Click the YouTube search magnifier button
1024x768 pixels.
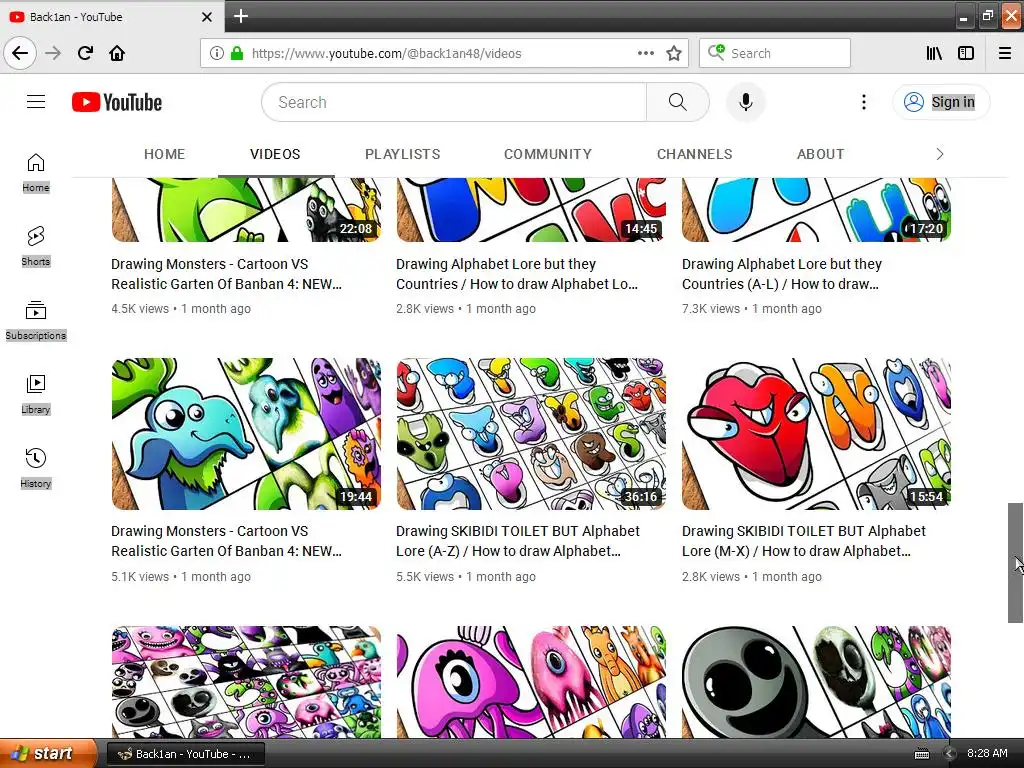(677, 102)
